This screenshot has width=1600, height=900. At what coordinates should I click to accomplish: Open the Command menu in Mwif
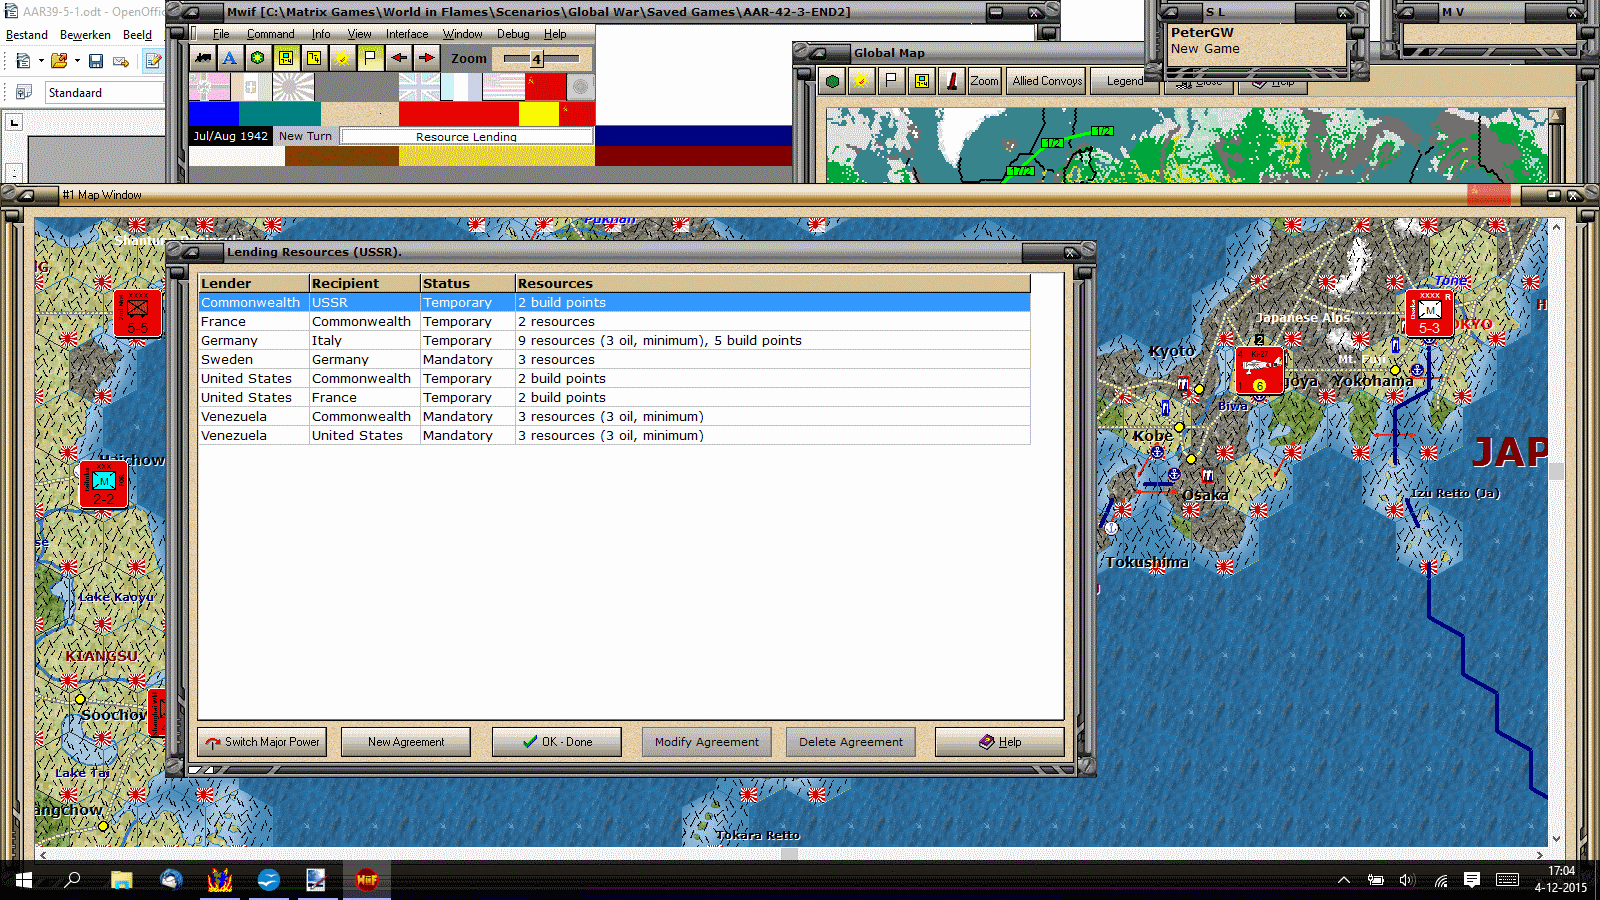pyautogui.click(x=271, y=34)
